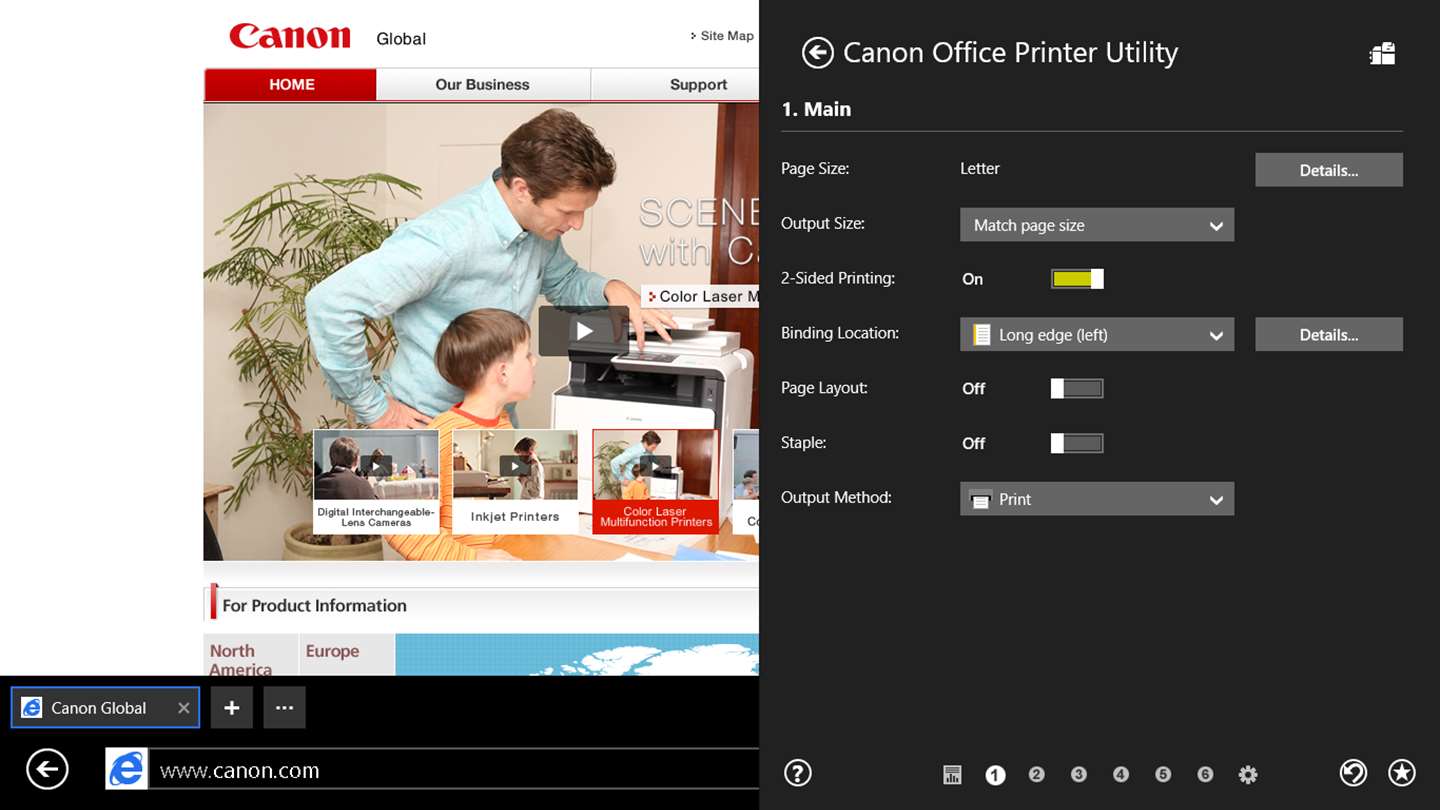Go to settings page 3

click(x=1079, y=774)
